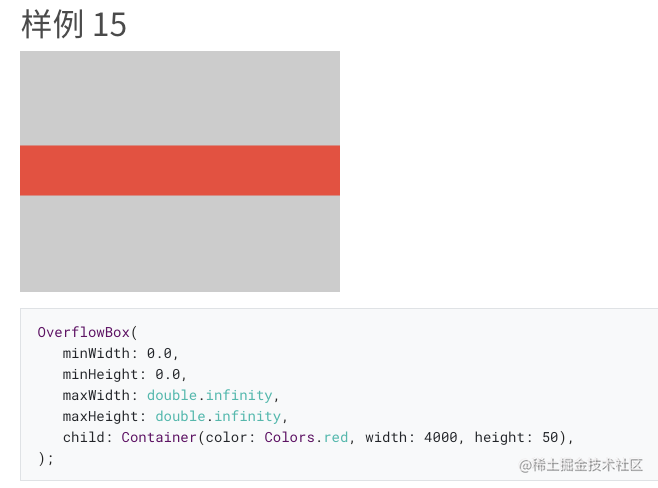Click the maxHeight property name
658x488 pixels.
(x=100, y=416)
